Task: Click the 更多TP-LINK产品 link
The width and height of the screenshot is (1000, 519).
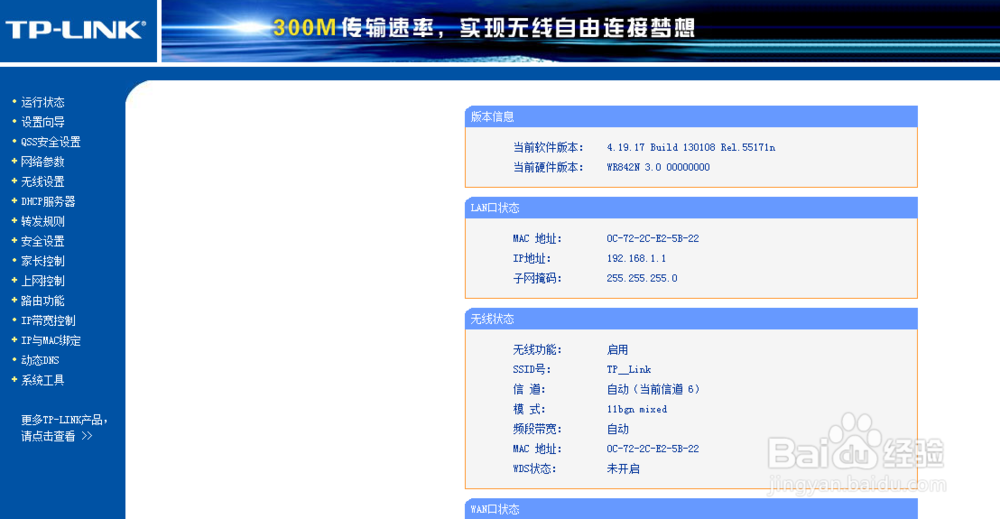Action: [x=64, y=420]
